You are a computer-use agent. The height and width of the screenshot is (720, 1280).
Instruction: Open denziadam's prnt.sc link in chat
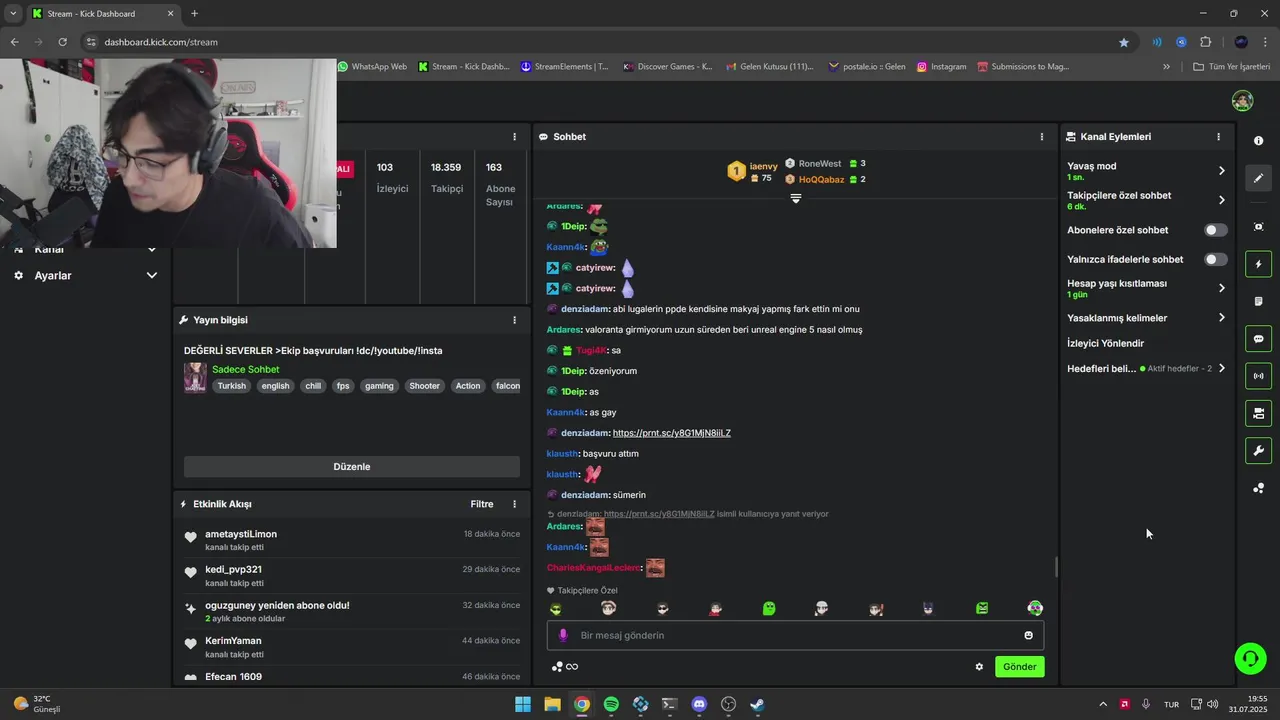tap(672, 433)
